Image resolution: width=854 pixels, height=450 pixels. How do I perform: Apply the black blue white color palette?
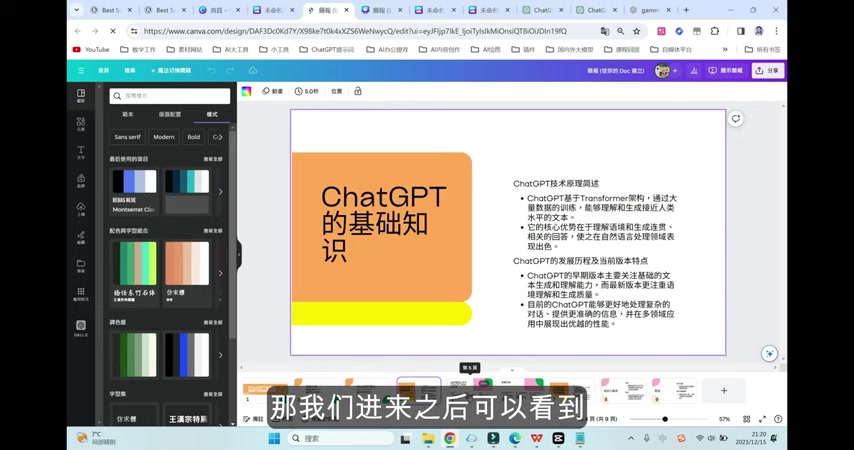pos(187,355)
